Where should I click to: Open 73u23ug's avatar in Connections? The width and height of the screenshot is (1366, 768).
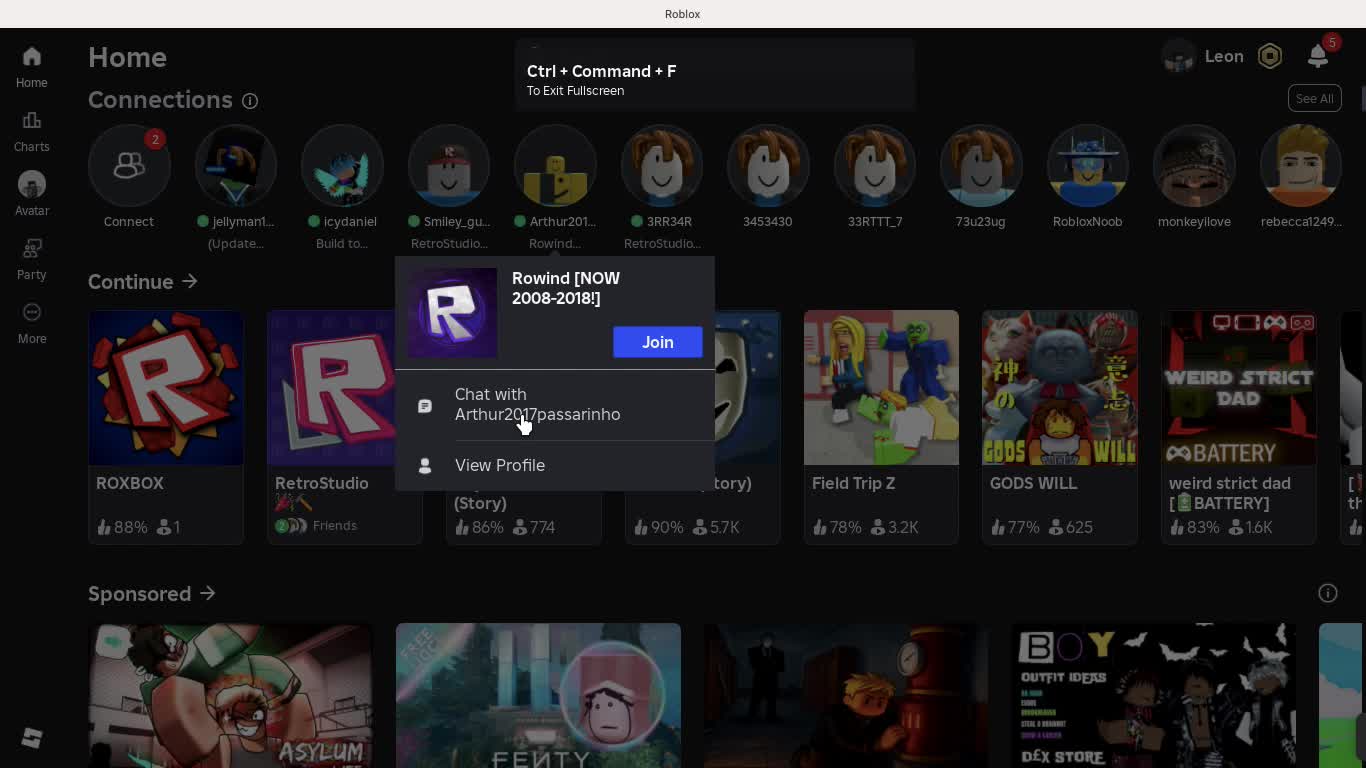tap(981, 165)
